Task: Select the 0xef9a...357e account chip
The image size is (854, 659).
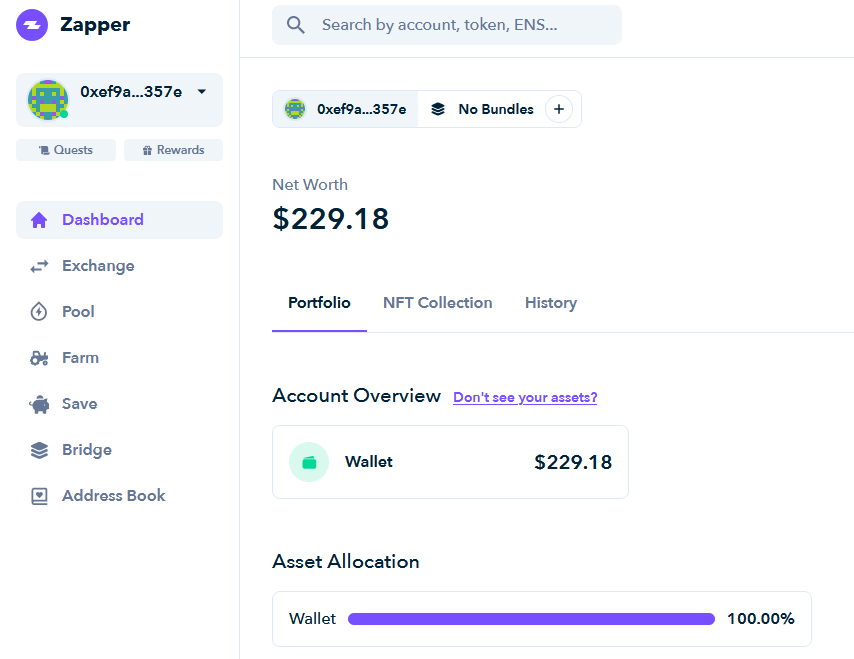Action: point(344,108)
